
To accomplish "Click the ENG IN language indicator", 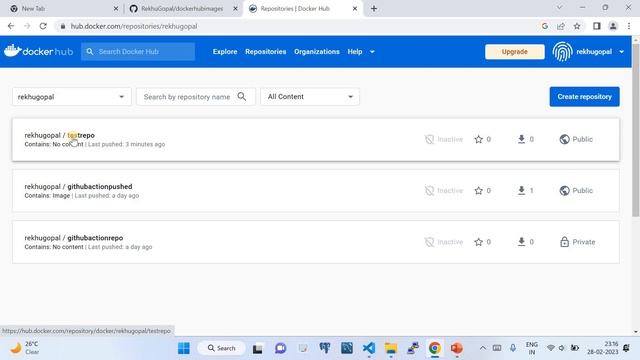I will pos(531,348).
